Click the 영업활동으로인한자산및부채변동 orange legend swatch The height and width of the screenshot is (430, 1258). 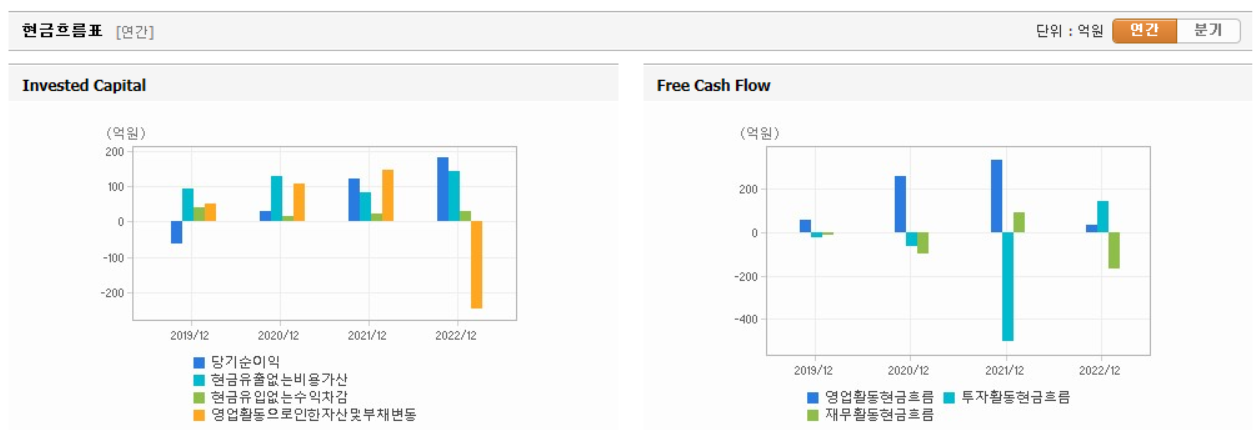199,413
